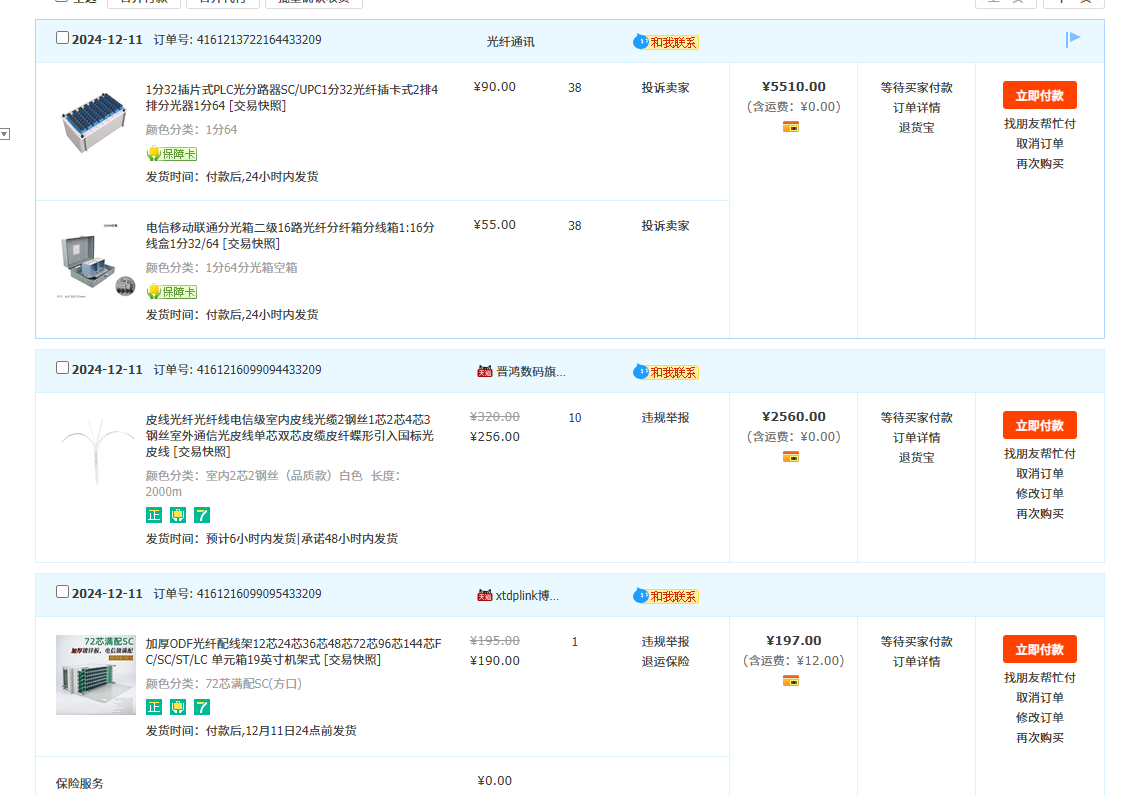Click the flag icon on first order
The width and height of the screenshot is (1122, 796).
tap(1073, 40)
